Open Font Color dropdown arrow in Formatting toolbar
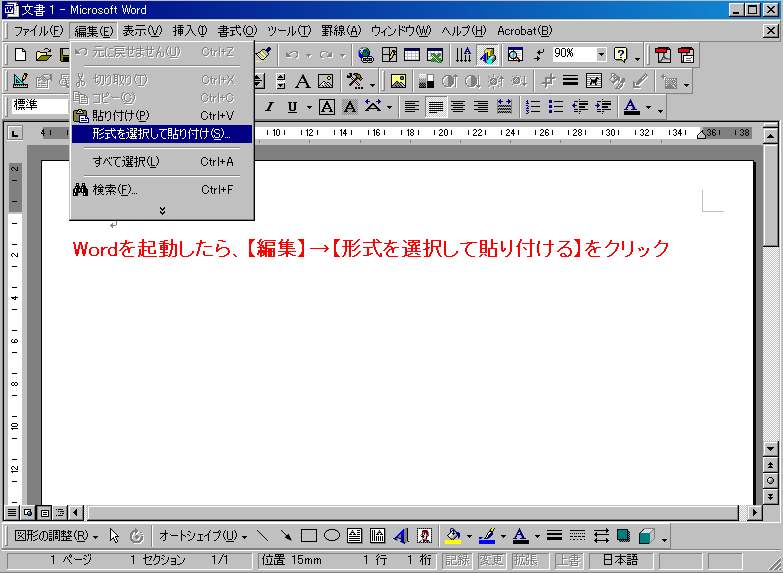 (x=648, y=107)
